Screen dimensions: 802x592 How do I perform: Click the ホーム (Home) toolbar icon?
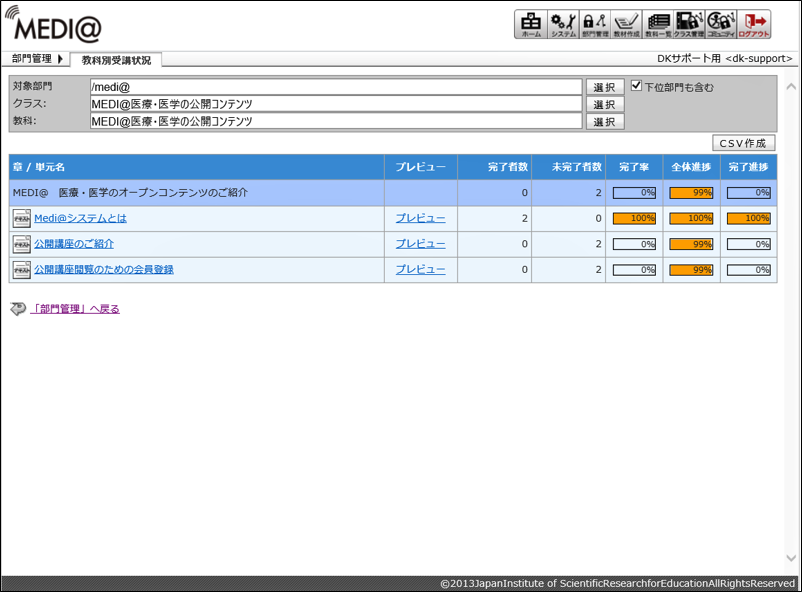(x=531, y=25)
